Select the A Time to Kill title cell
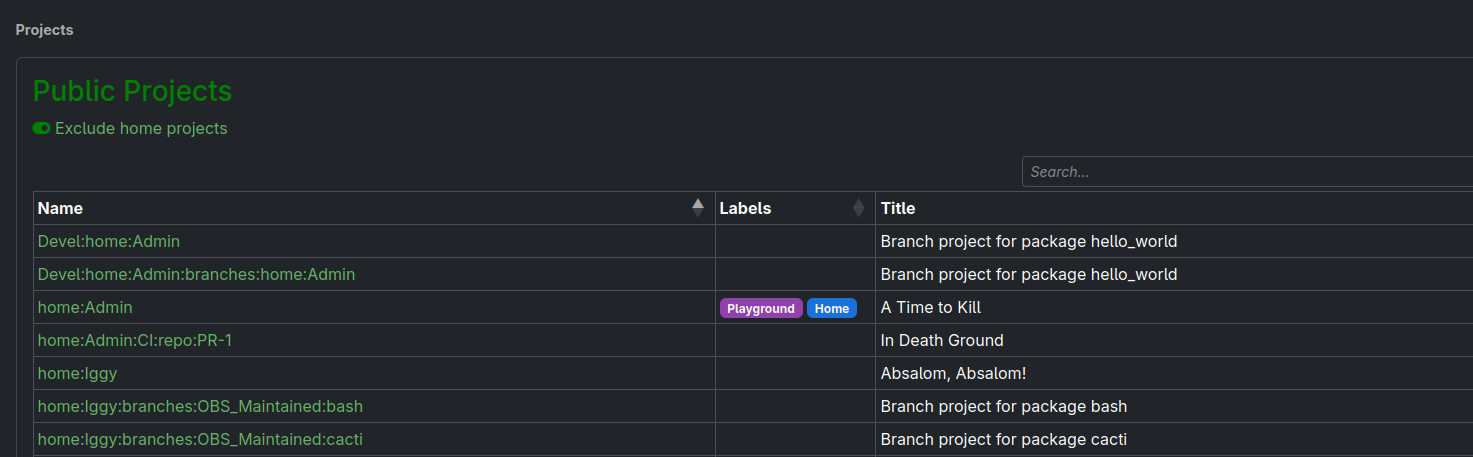 click(930, 307)
